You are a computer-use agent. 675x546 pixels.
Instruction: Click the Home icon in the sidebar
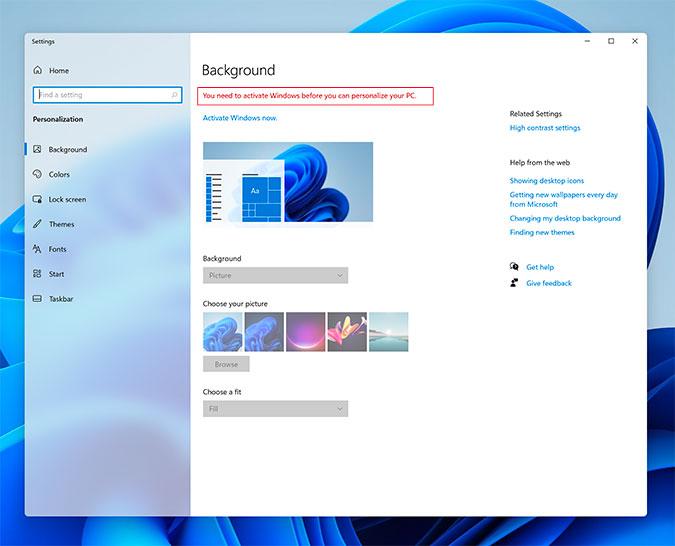(x=38, y=71)
